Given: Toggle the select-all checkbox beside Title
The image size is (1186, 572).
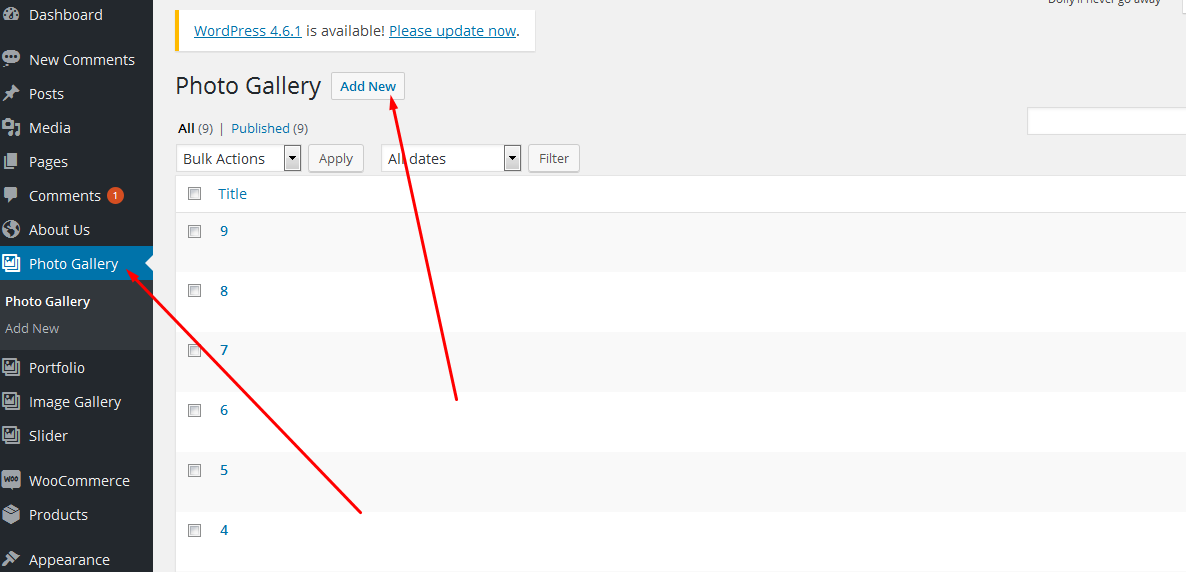Looking at the screenshot, I should (194, 194).
